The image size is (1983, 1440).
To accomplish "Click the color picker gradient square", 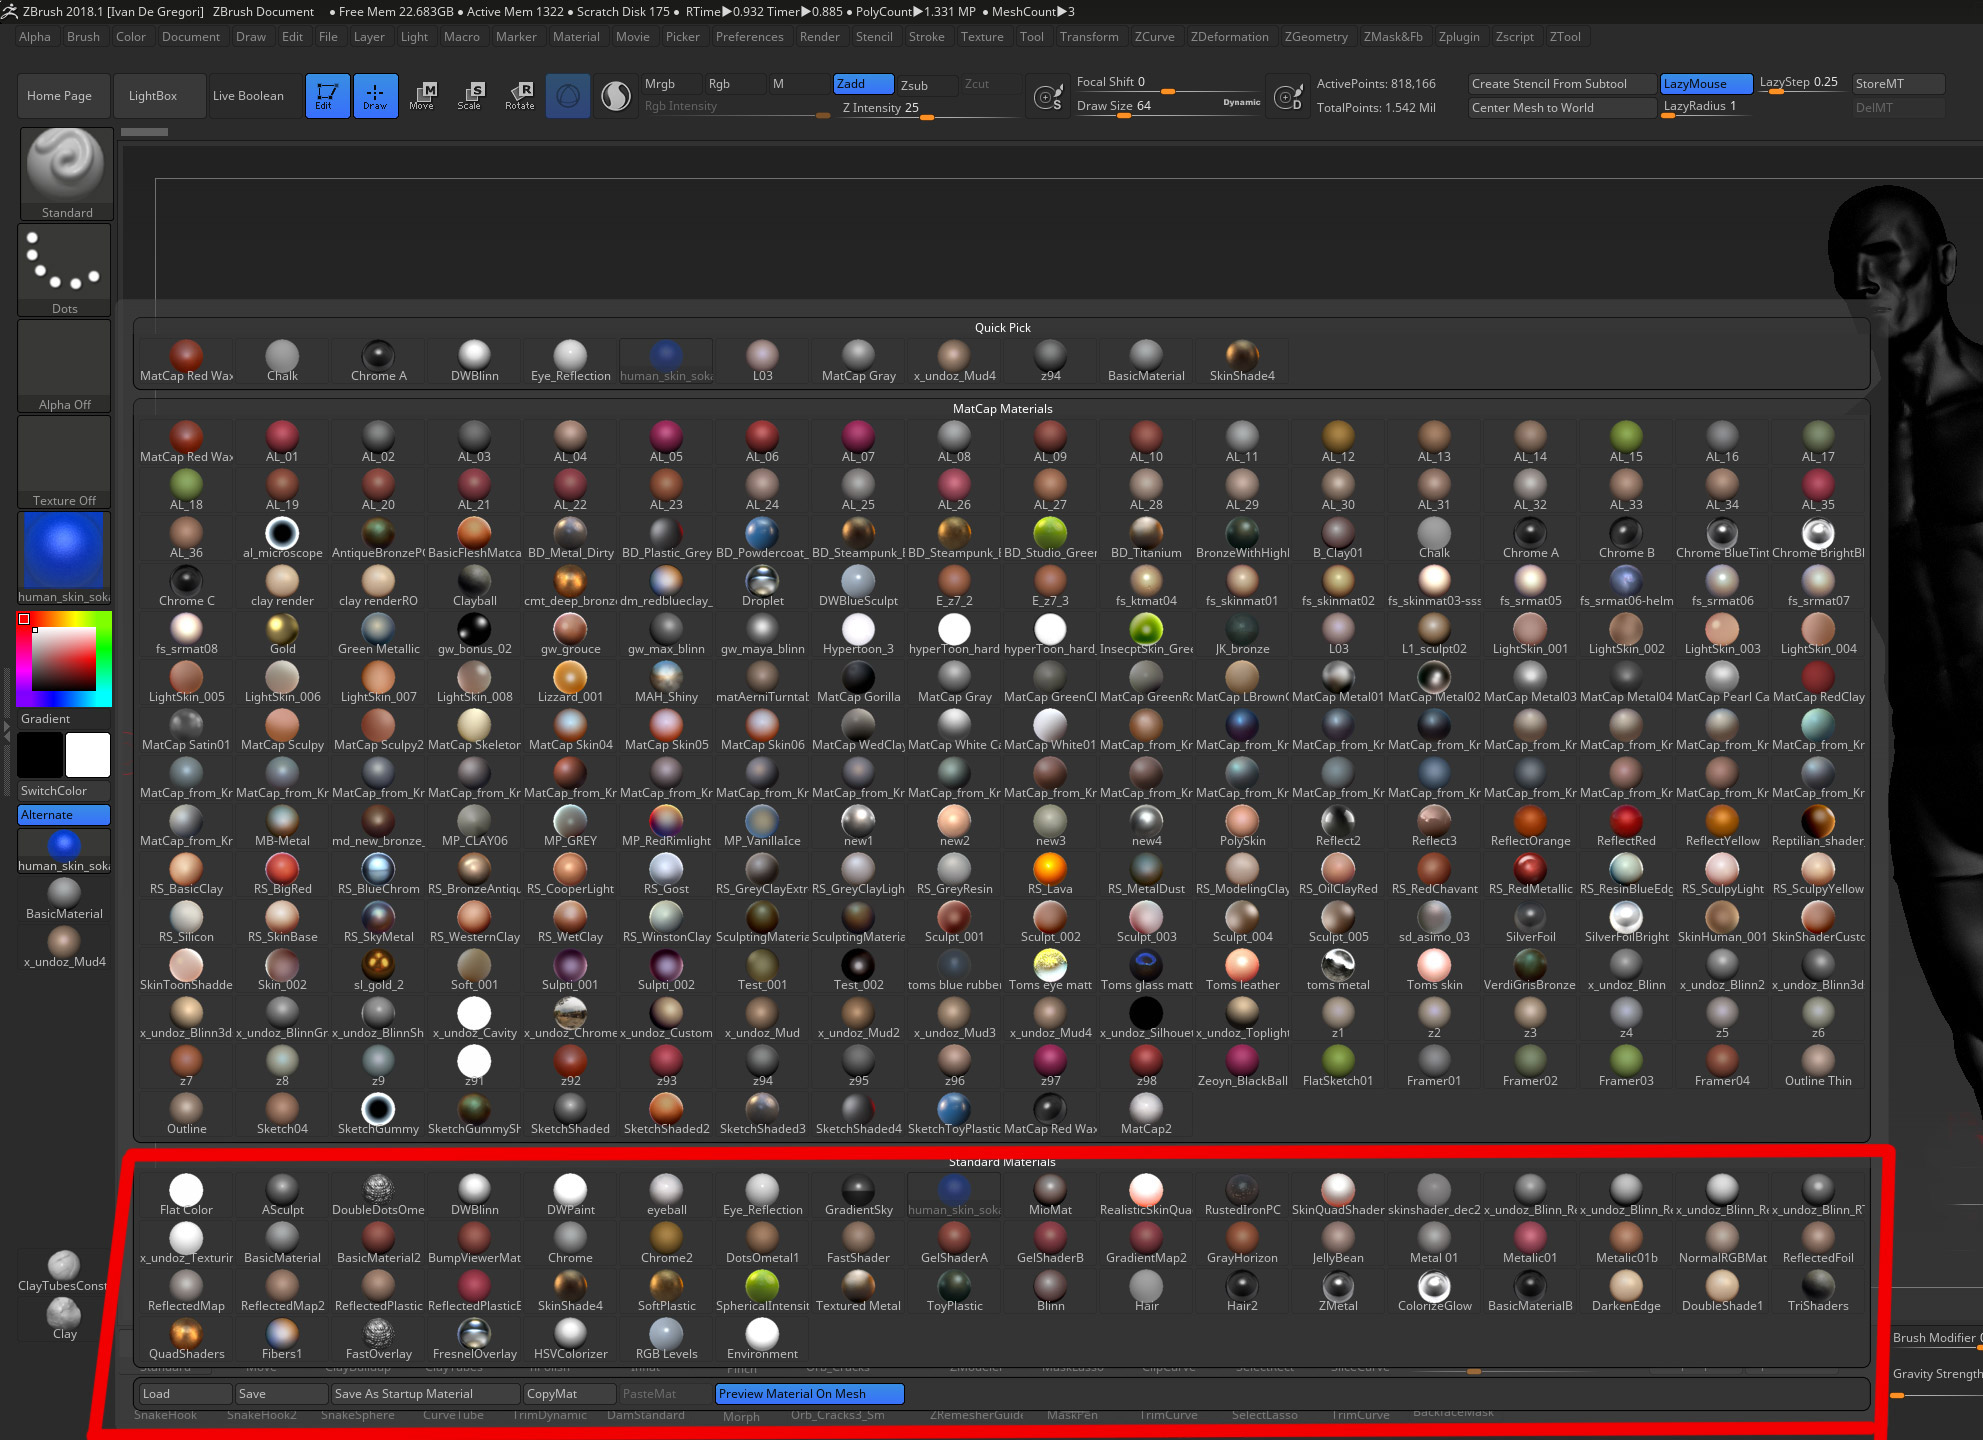I will (x=64, y=659).
